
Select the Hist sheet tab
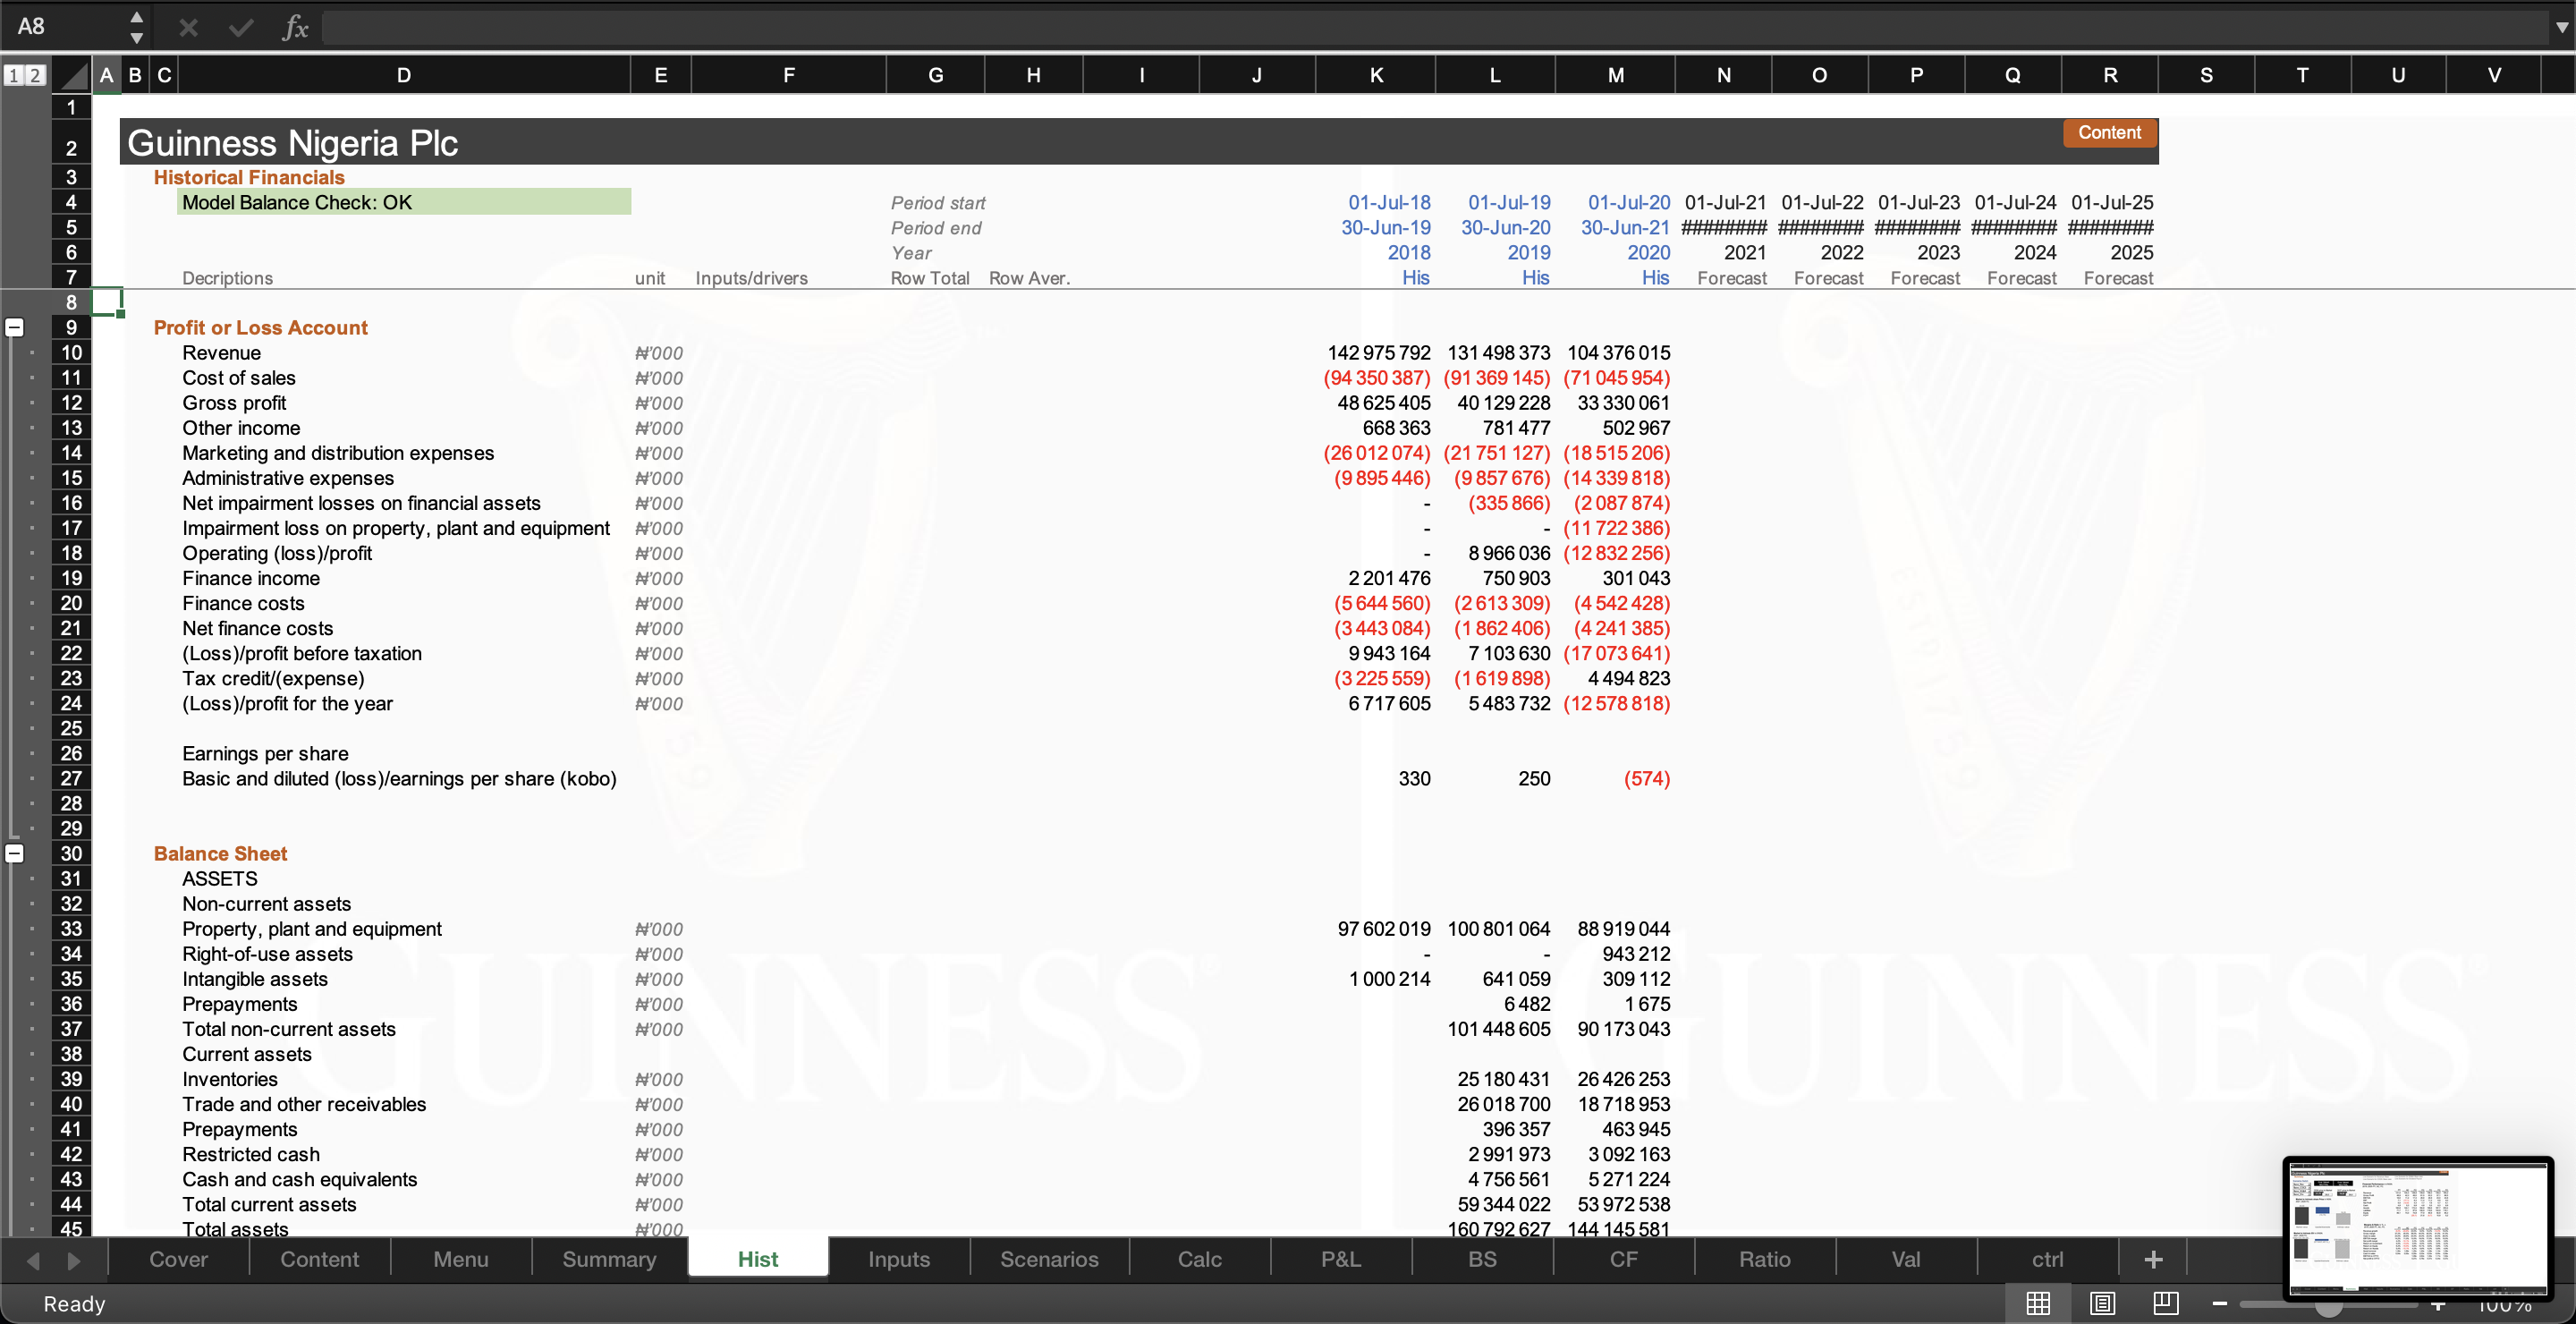[x=758, y=1259]
